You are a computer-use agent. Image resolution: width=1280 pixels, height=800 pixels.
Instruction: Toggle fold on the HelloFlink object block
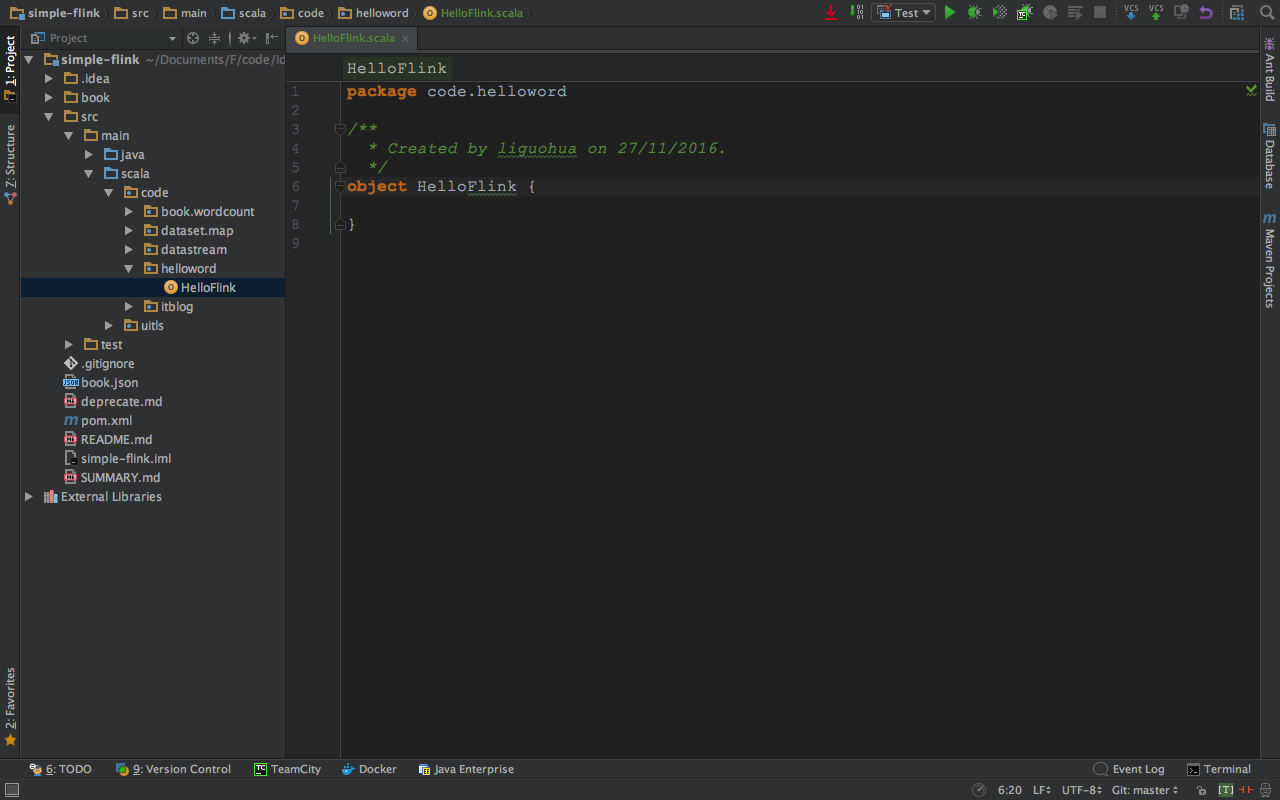click(x=340, y=187)
